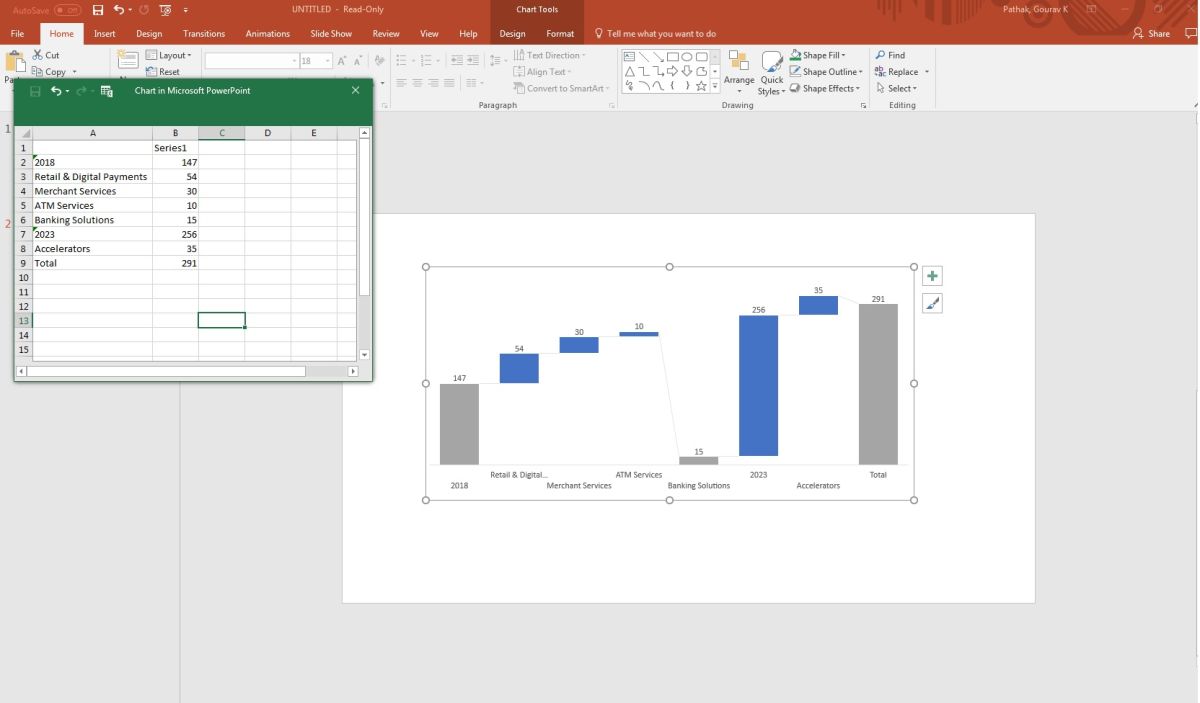Close the Chart in Microsoft PowerPoint window
The width and height of the screenshot is (1200, 703).
355,91
